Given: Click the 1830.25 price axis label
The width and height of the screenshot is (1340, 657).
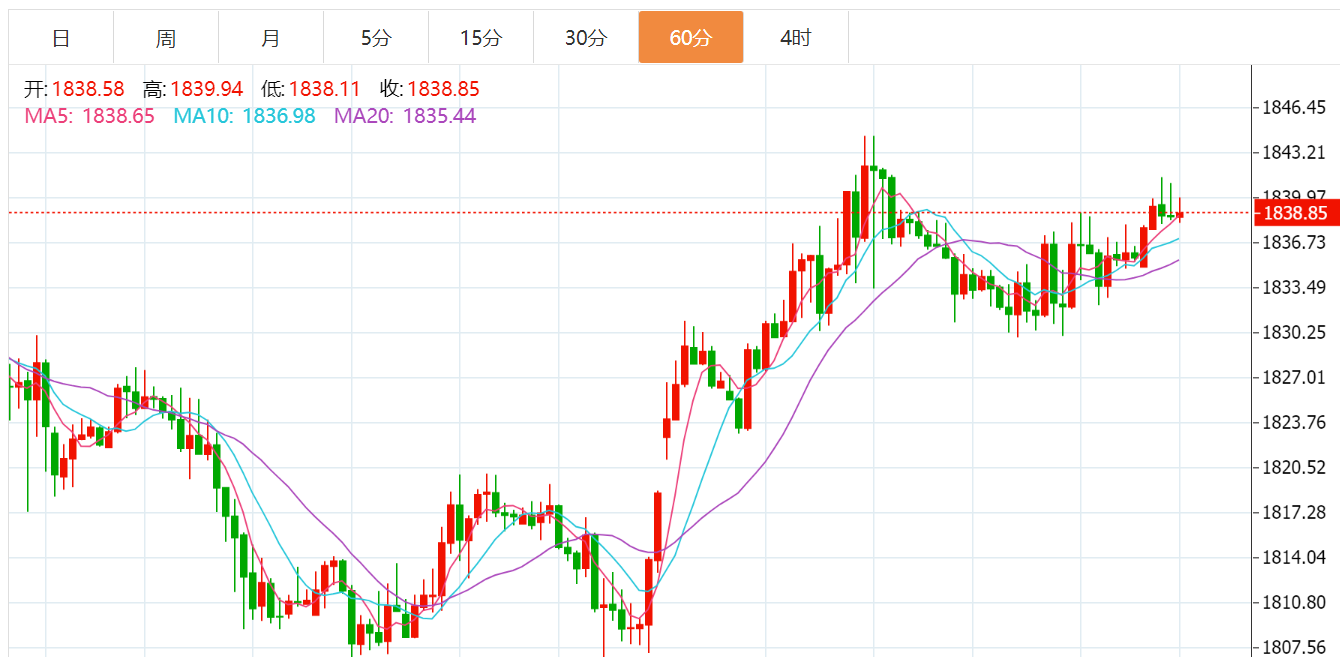Looking at the screenshot, I should click(1294, 332).
